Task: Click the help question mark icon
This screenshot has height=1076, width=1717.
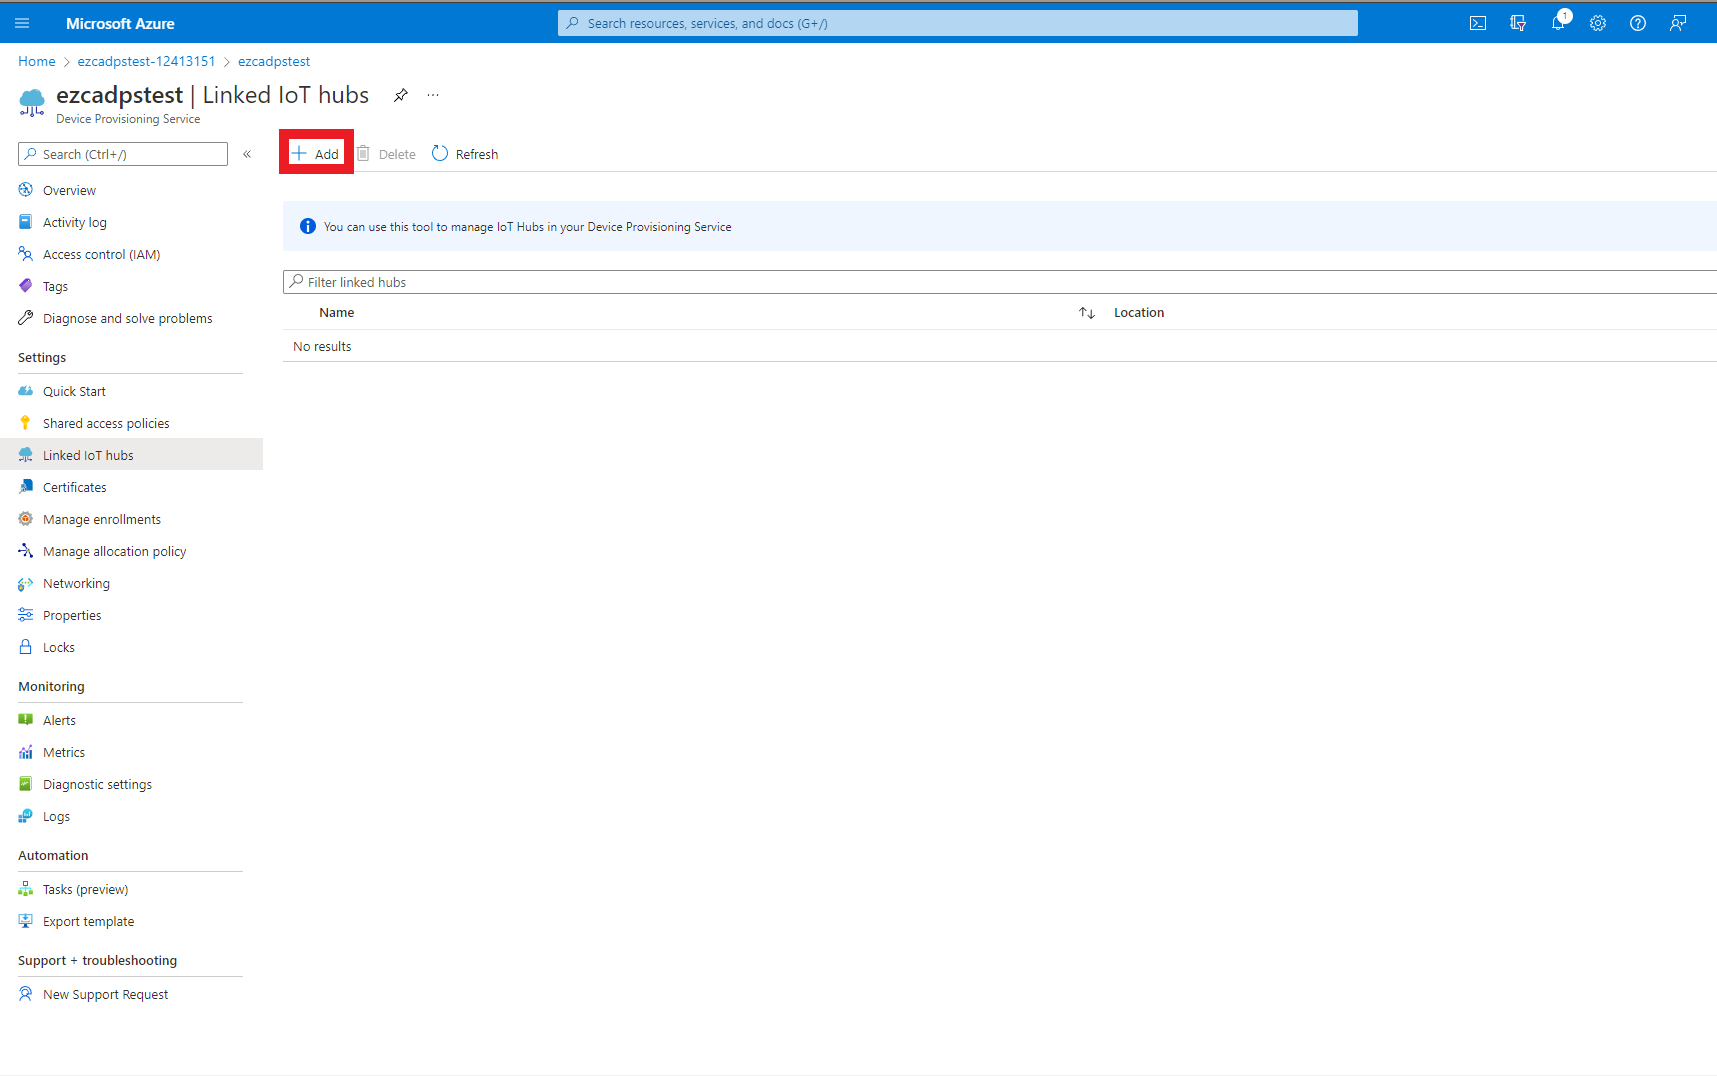Action: (x=1638, y=23)
